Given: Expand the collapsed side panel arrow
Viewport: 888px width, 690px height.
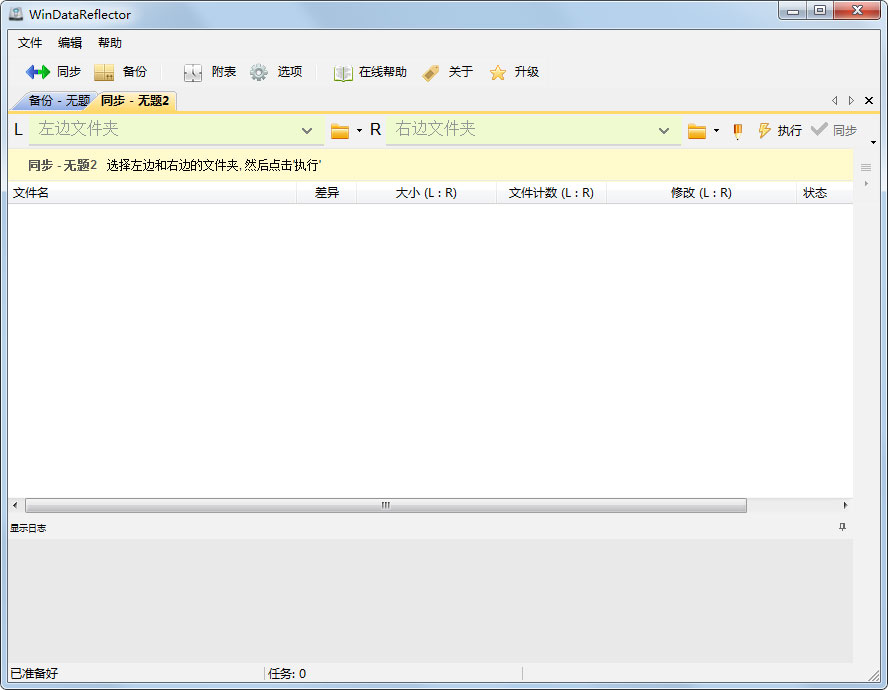Looking at the screenshot, I should pos(866,184).
